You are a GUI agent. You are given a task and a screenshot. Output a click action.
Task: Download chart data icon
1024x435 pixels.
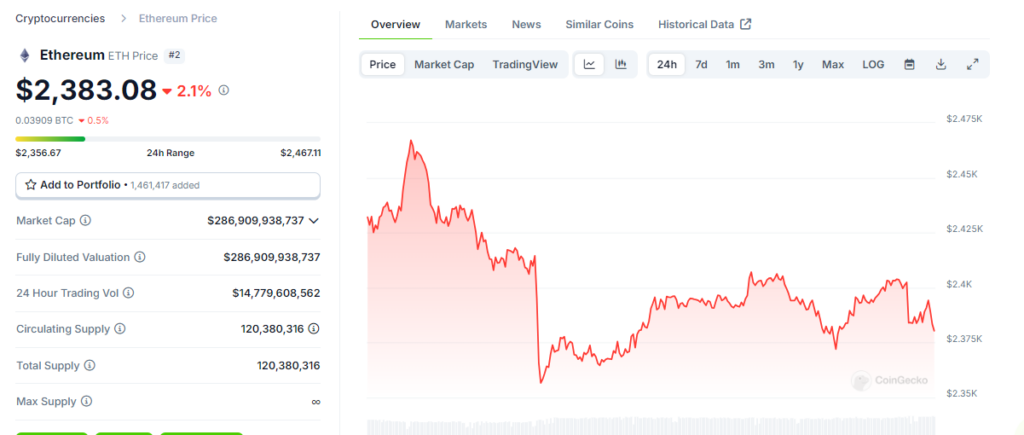pos(941,65)
